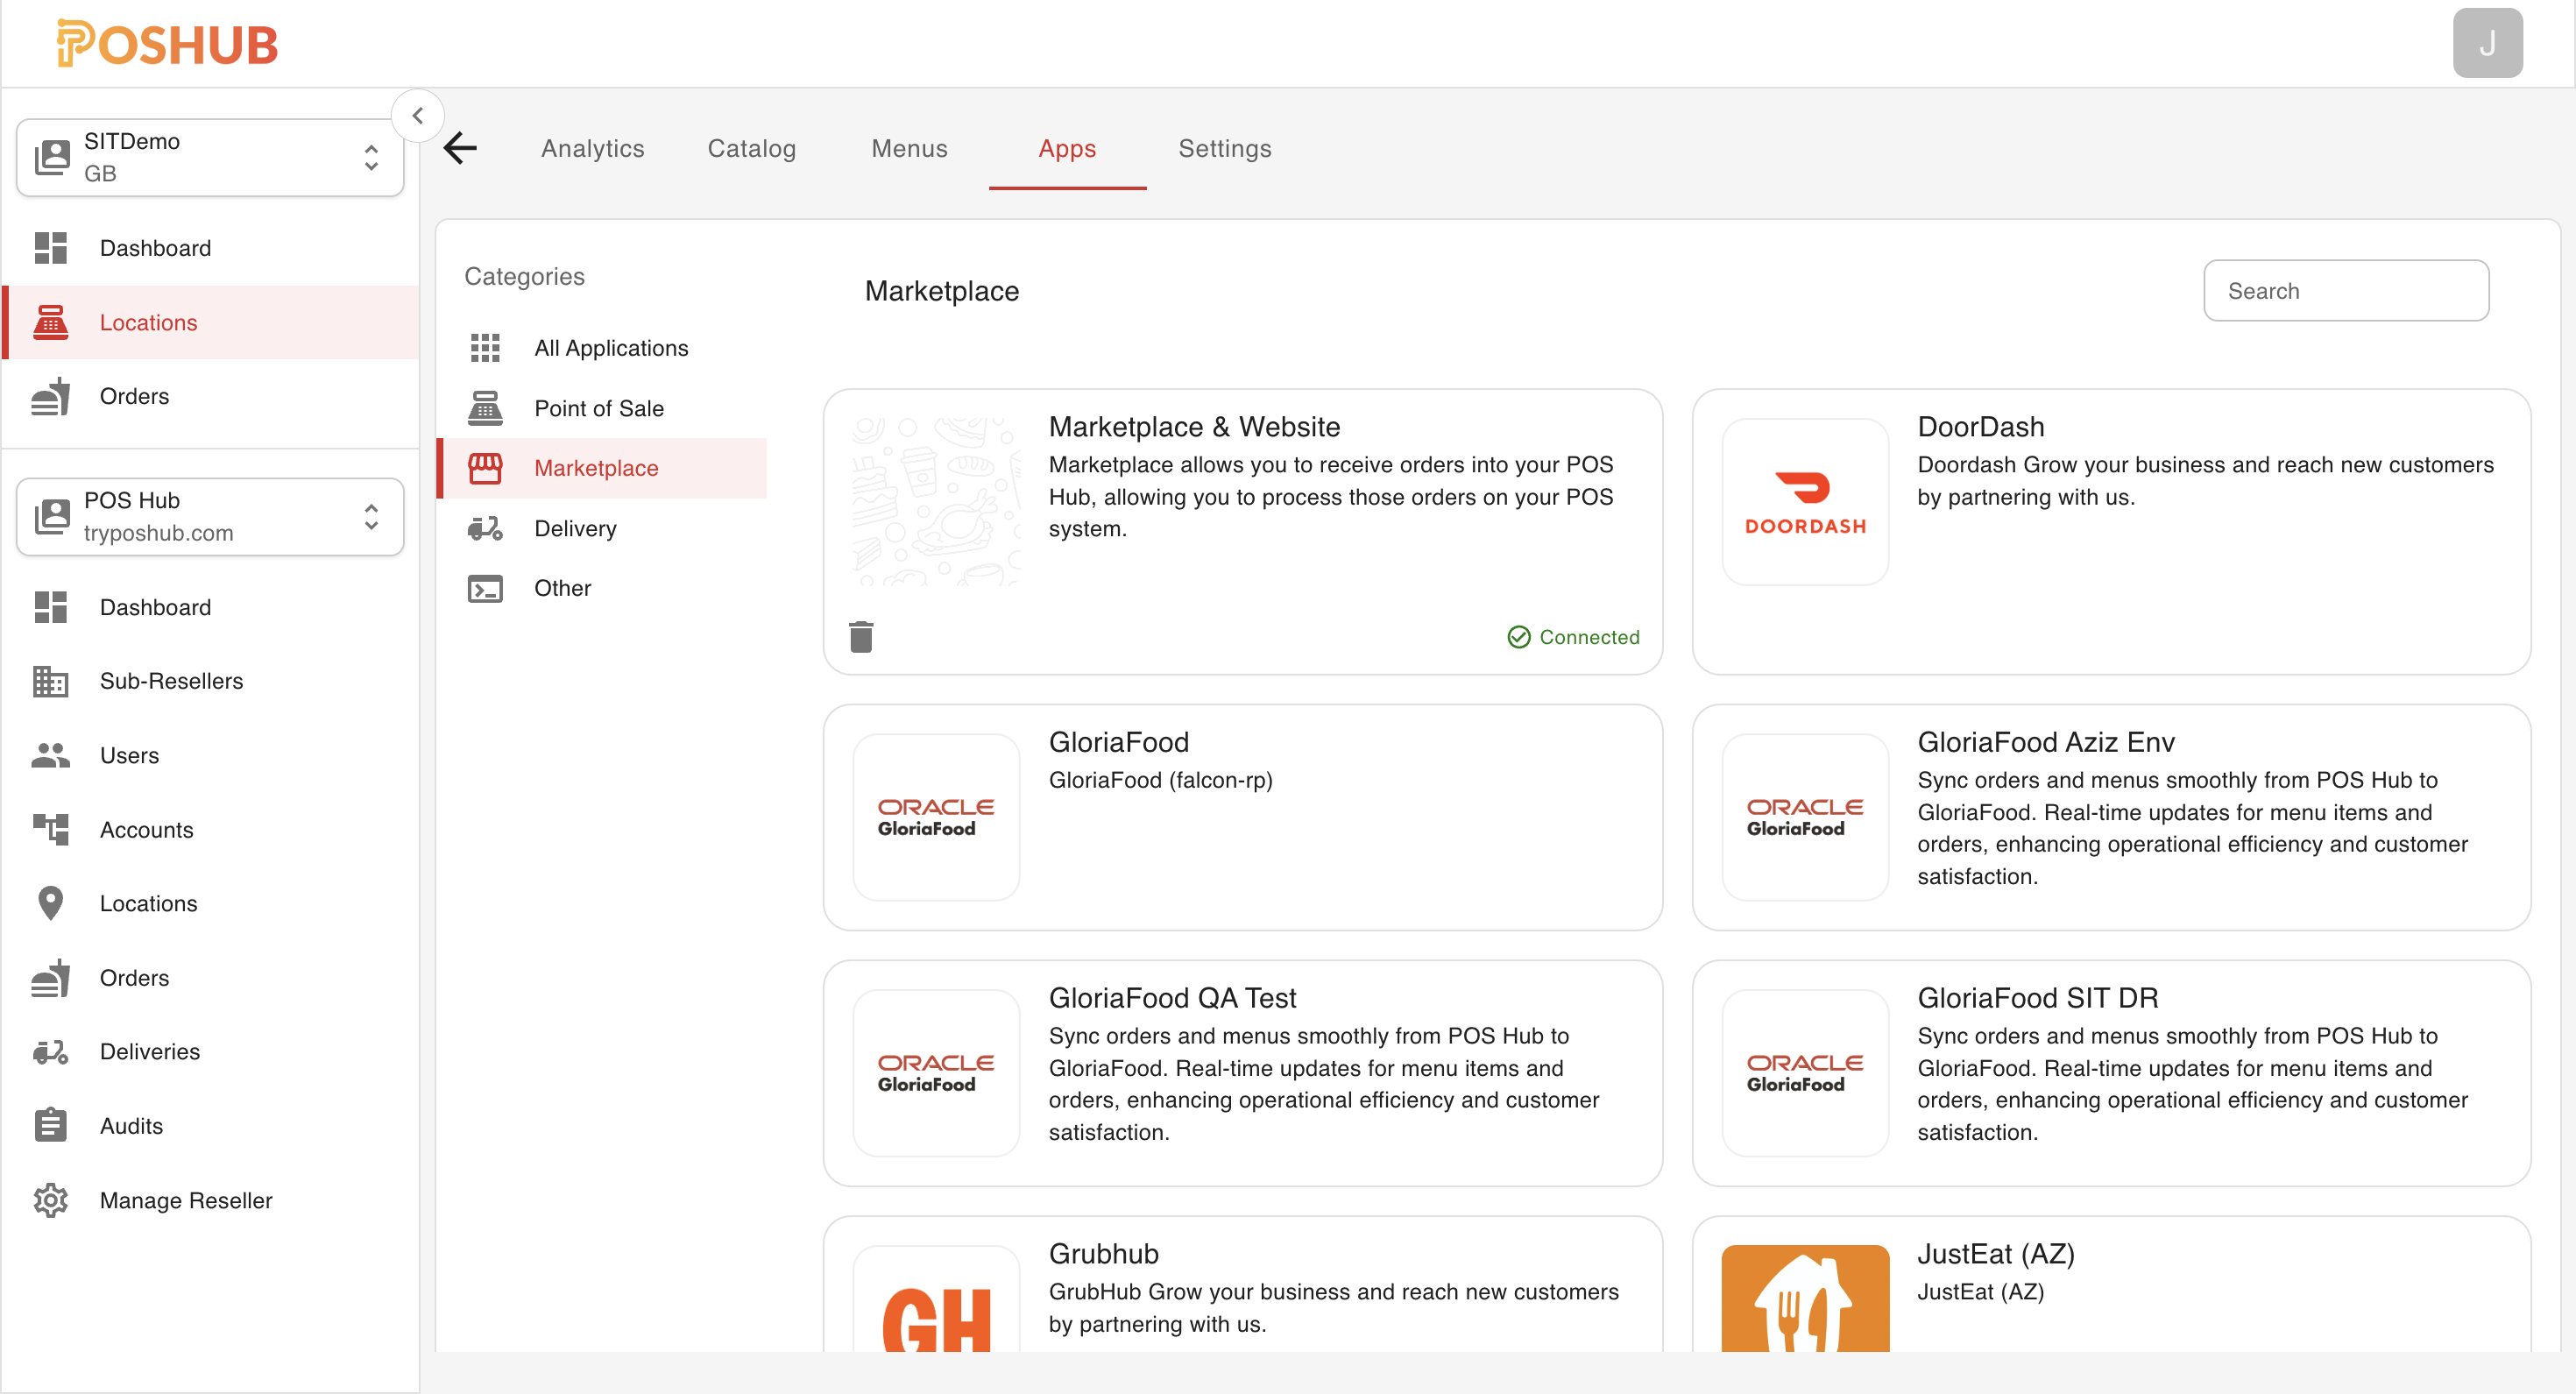Select the Users icon in the sidebar

pyautogui.click(x=51, y=755)
